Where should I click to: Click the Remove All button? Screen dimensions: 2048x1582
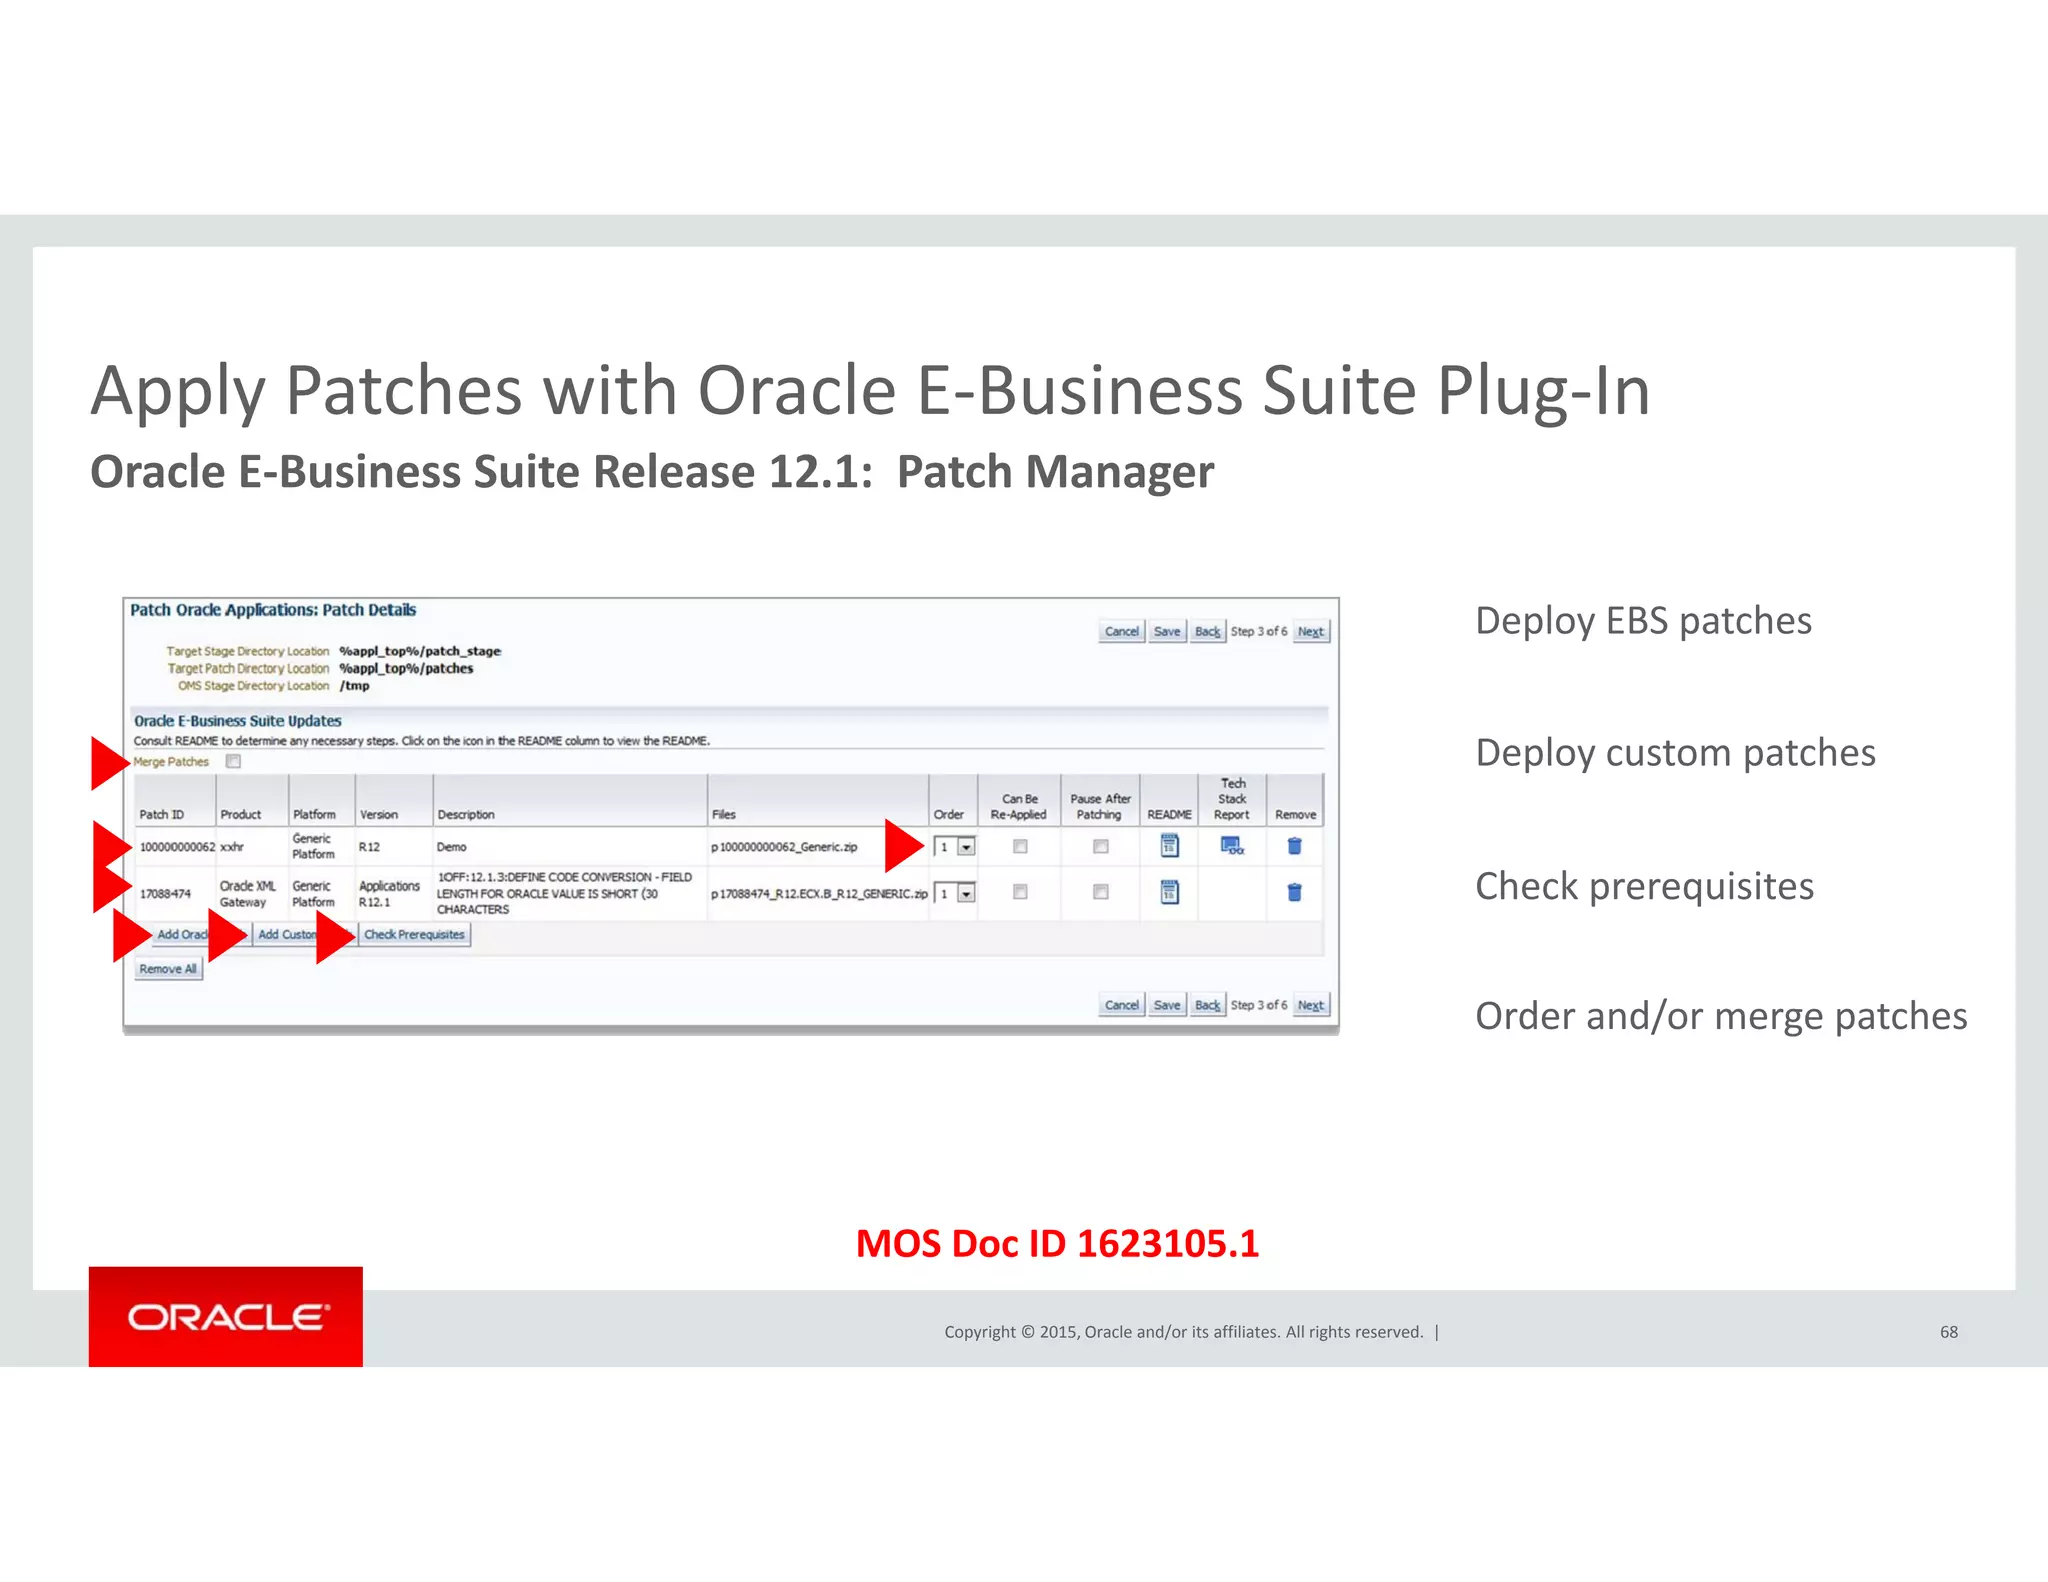coord(168,969)
